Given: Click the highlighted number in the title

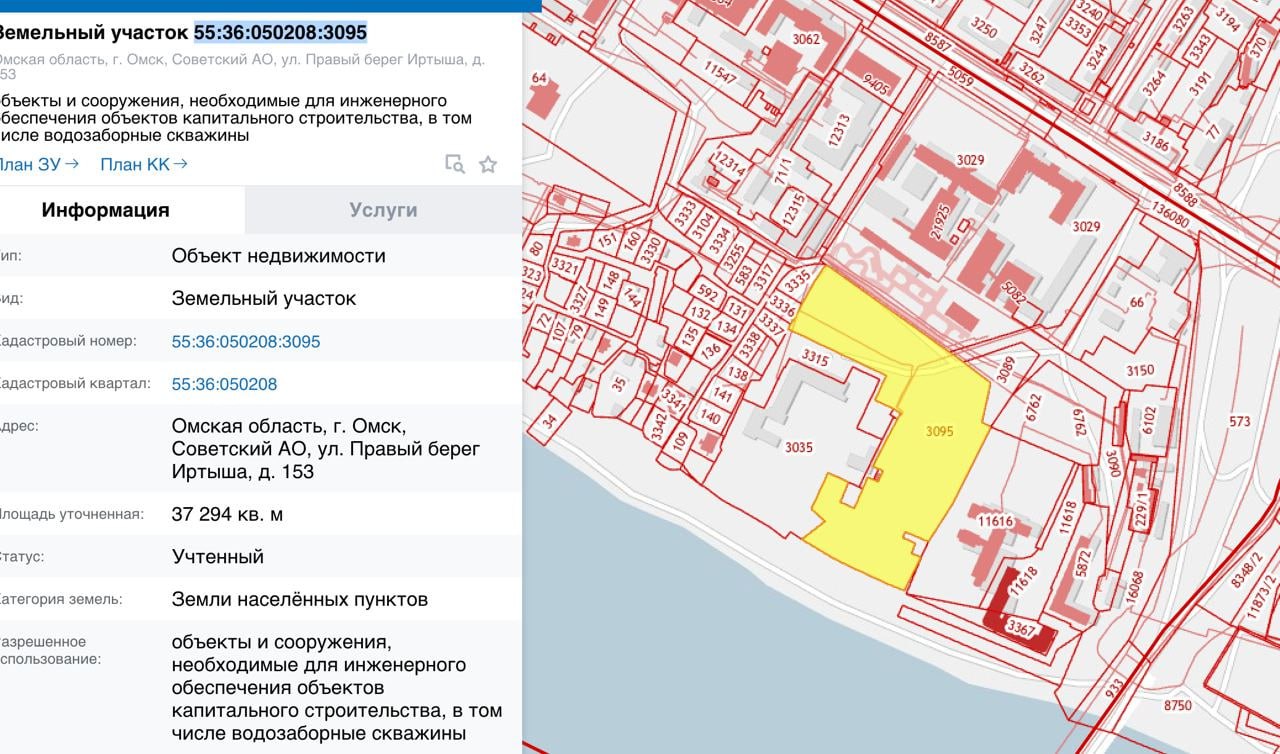Looking at the screenshot, I should (x=280, y=33).
